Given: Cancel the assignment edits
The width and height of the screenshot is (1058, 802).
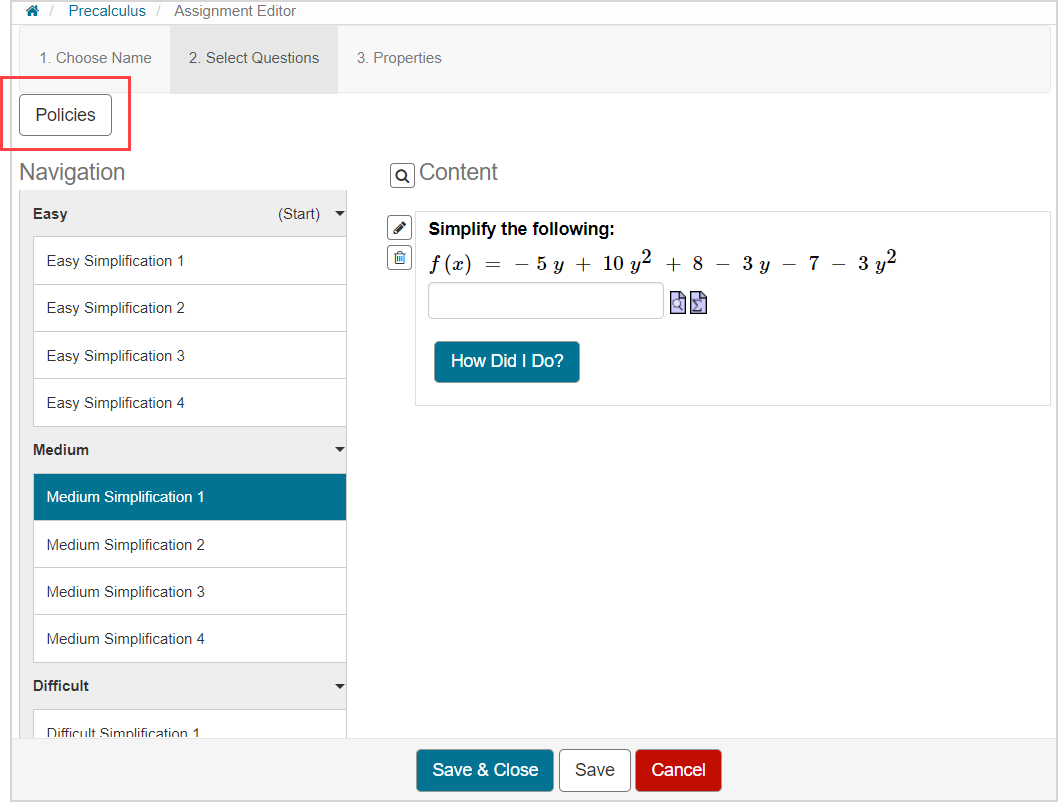Looking at the screenshot, I should coord(678,770).
